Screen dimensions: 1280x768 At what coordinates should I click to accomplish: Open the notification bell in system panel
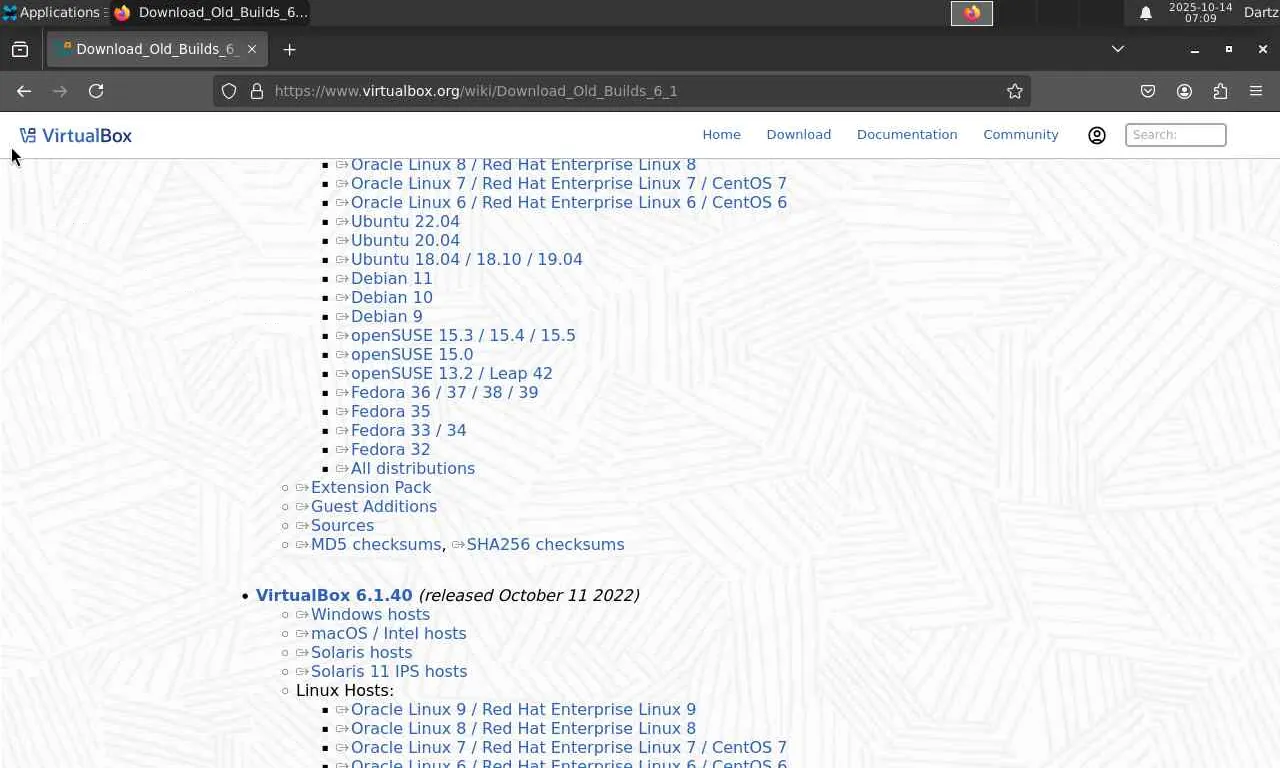(x=1146, y=13)
